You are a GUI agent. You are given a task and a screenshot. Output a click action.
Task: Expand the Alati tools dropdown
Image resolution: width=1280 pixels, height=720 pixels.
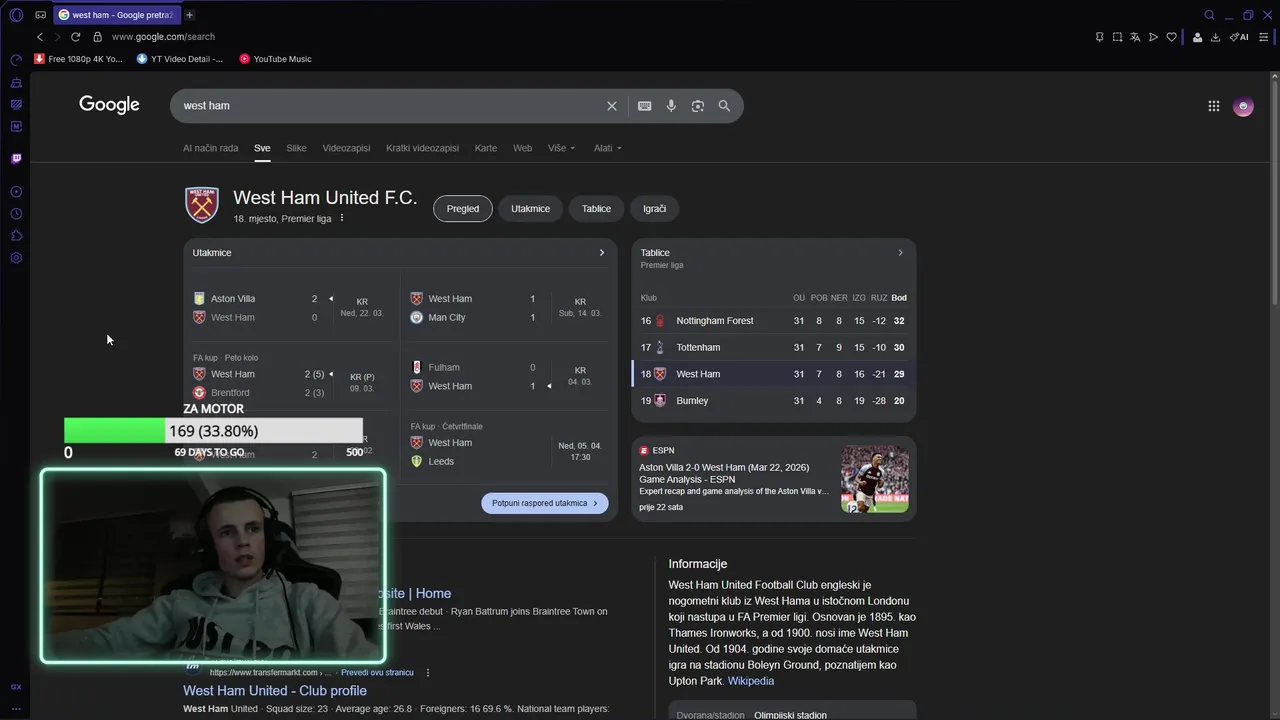coord(607,148)
